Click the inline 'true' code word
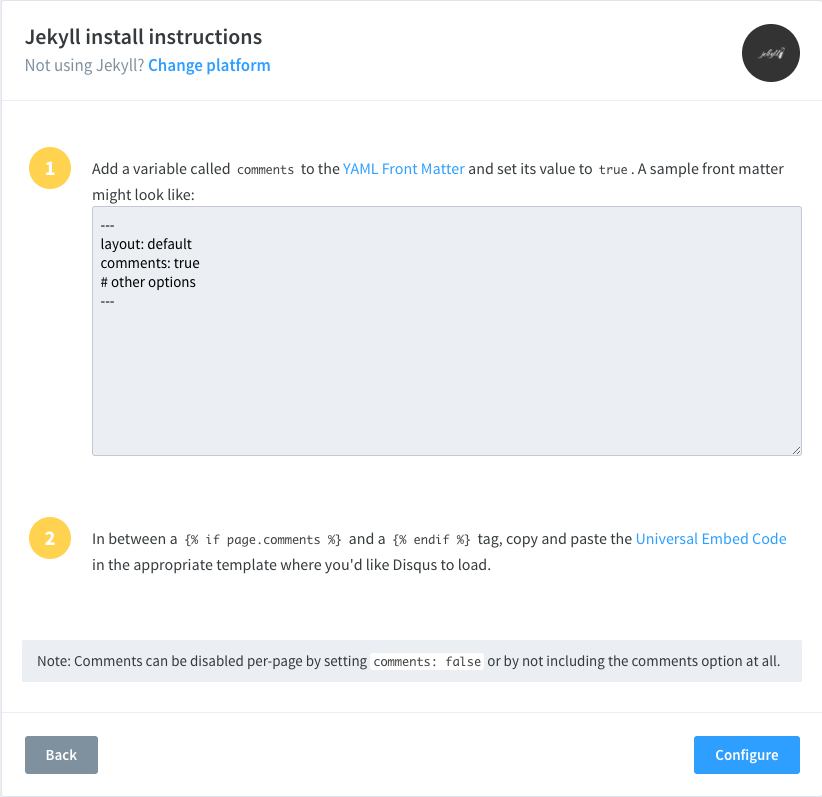822x797 pixels. pos(613,169)
